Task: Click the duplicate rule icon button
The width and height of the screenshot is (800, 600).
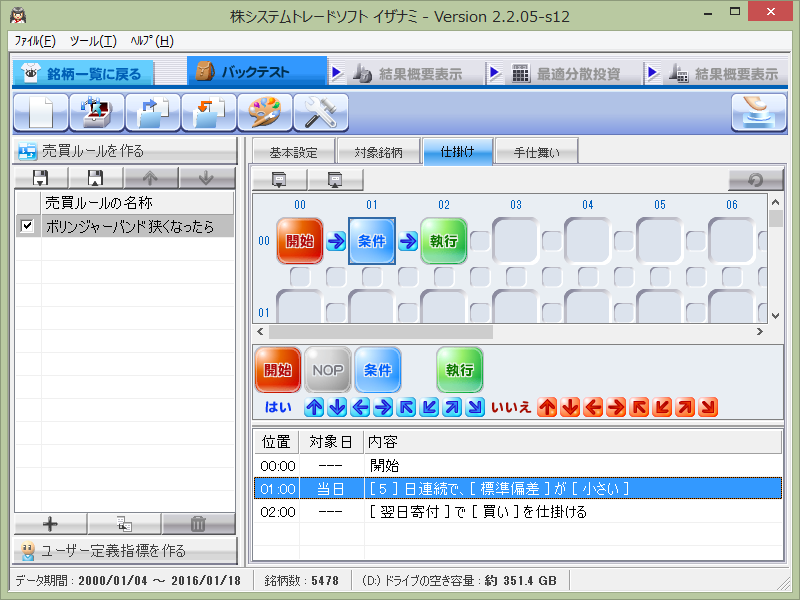Action: [x=124, y=524]
